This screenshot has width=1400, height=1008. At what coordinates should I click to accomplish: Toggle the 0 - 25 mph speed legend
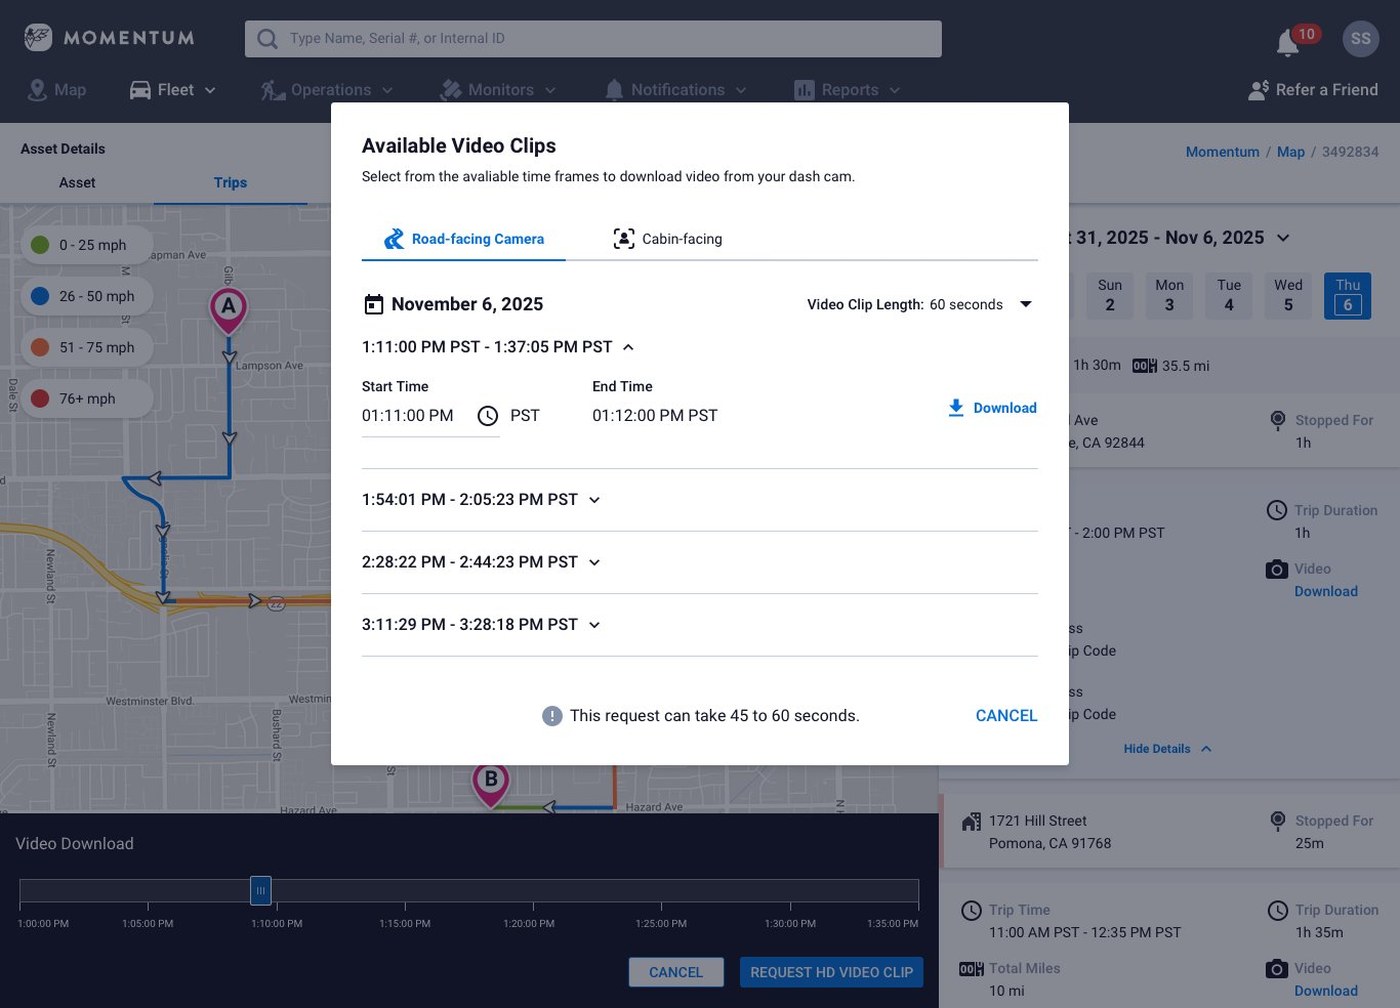pos(85,244)
